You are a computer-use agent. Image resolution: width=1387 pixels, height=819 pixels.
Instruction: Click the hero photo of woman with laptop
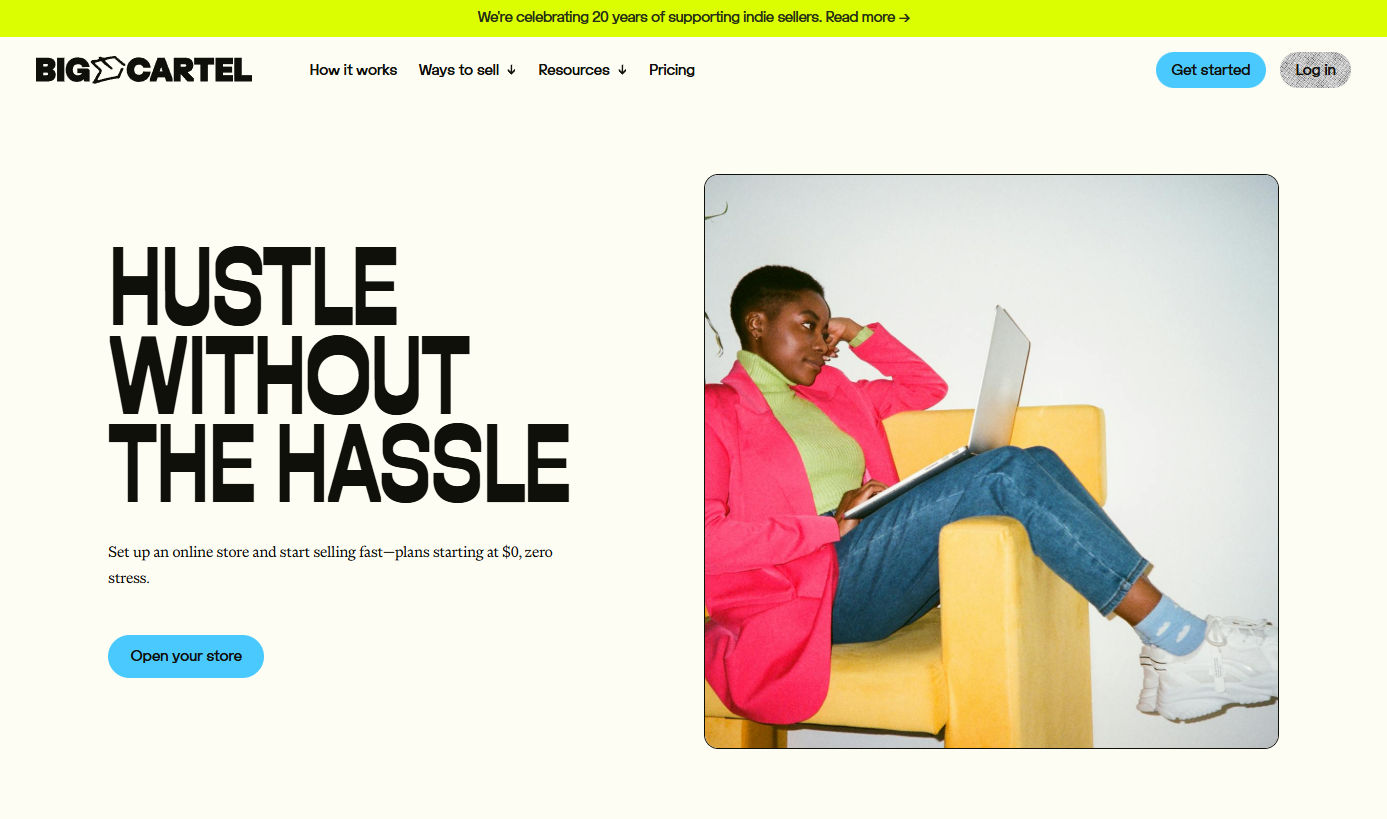(x=991, y=461)
